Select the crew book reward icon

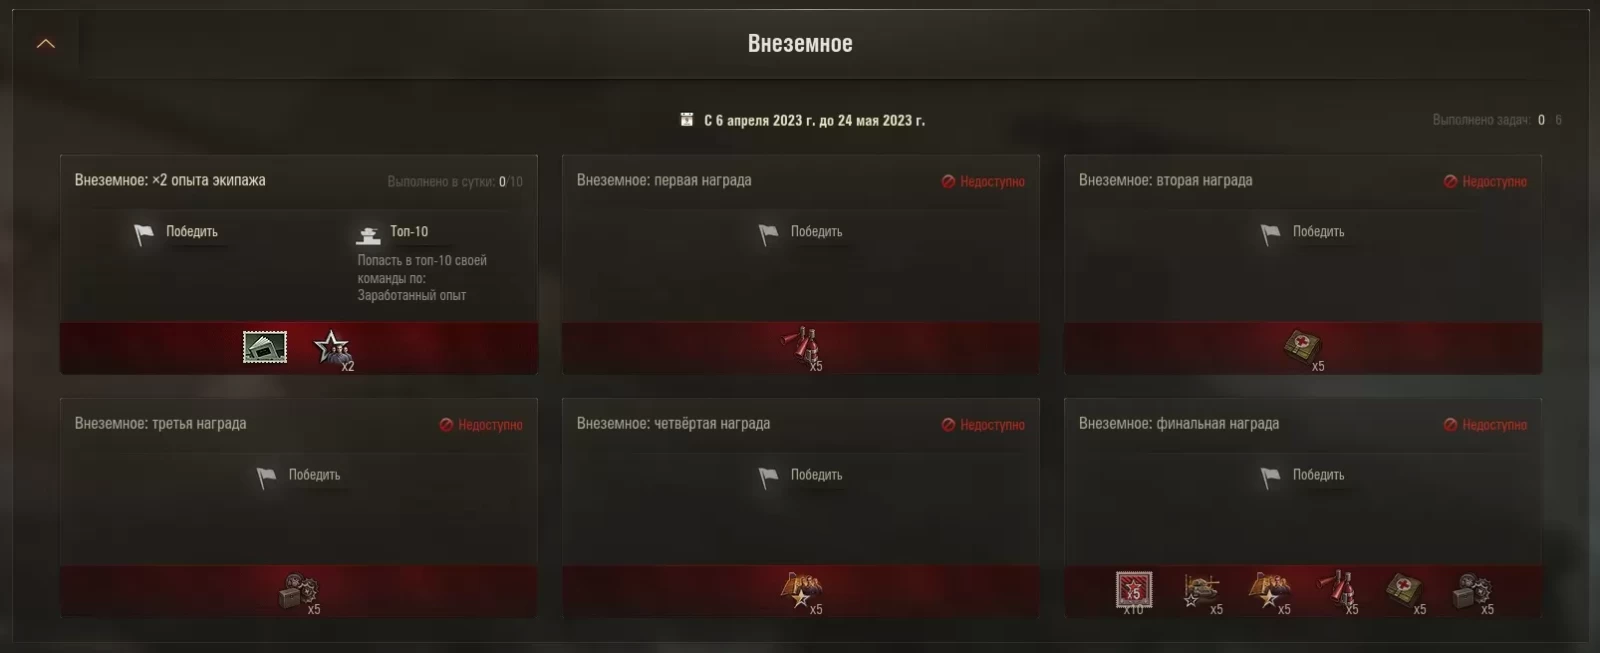265,347
